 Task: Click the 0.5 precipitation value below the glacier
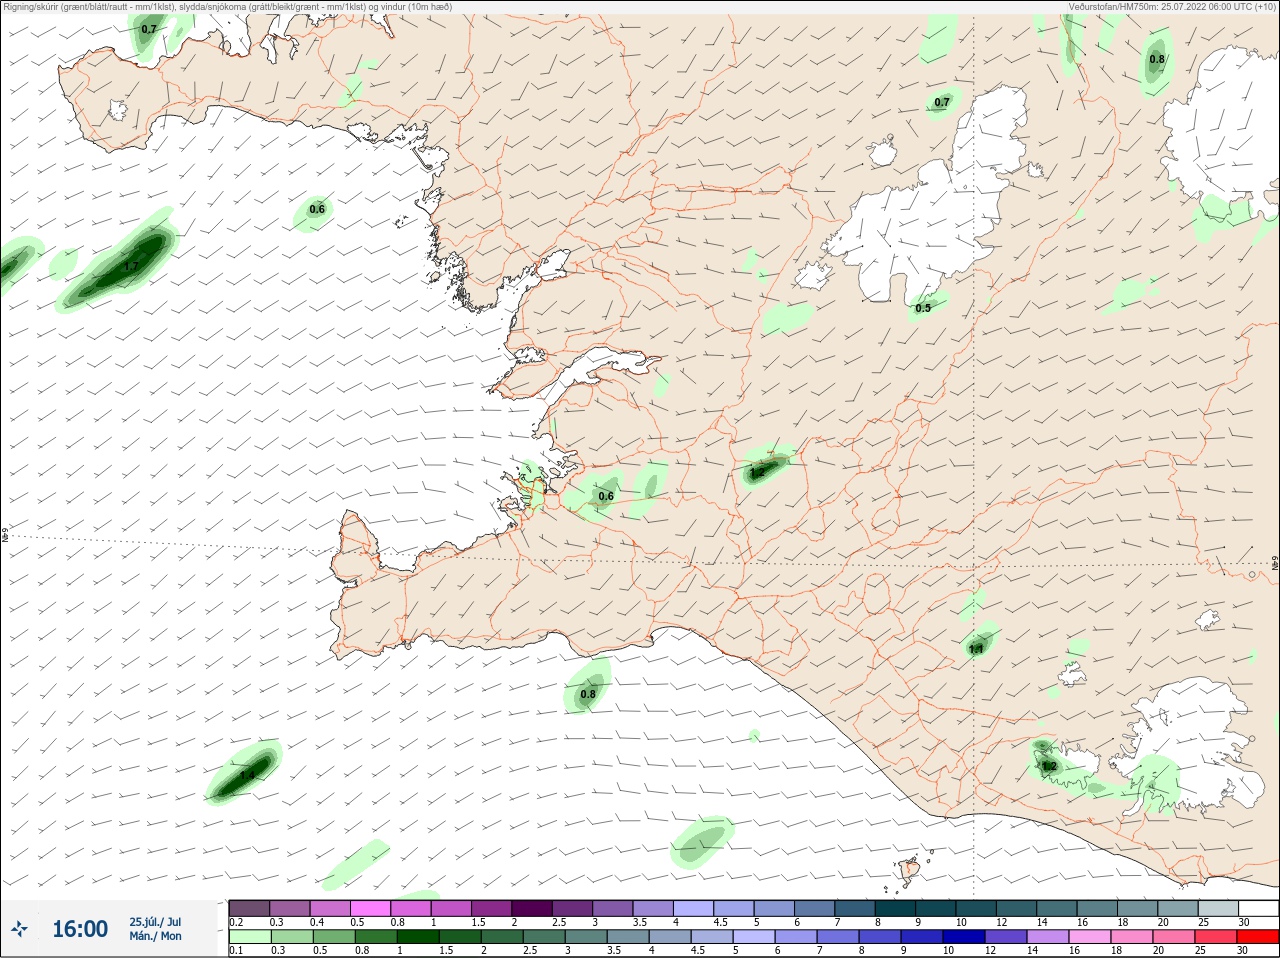[x=923, y=308]
